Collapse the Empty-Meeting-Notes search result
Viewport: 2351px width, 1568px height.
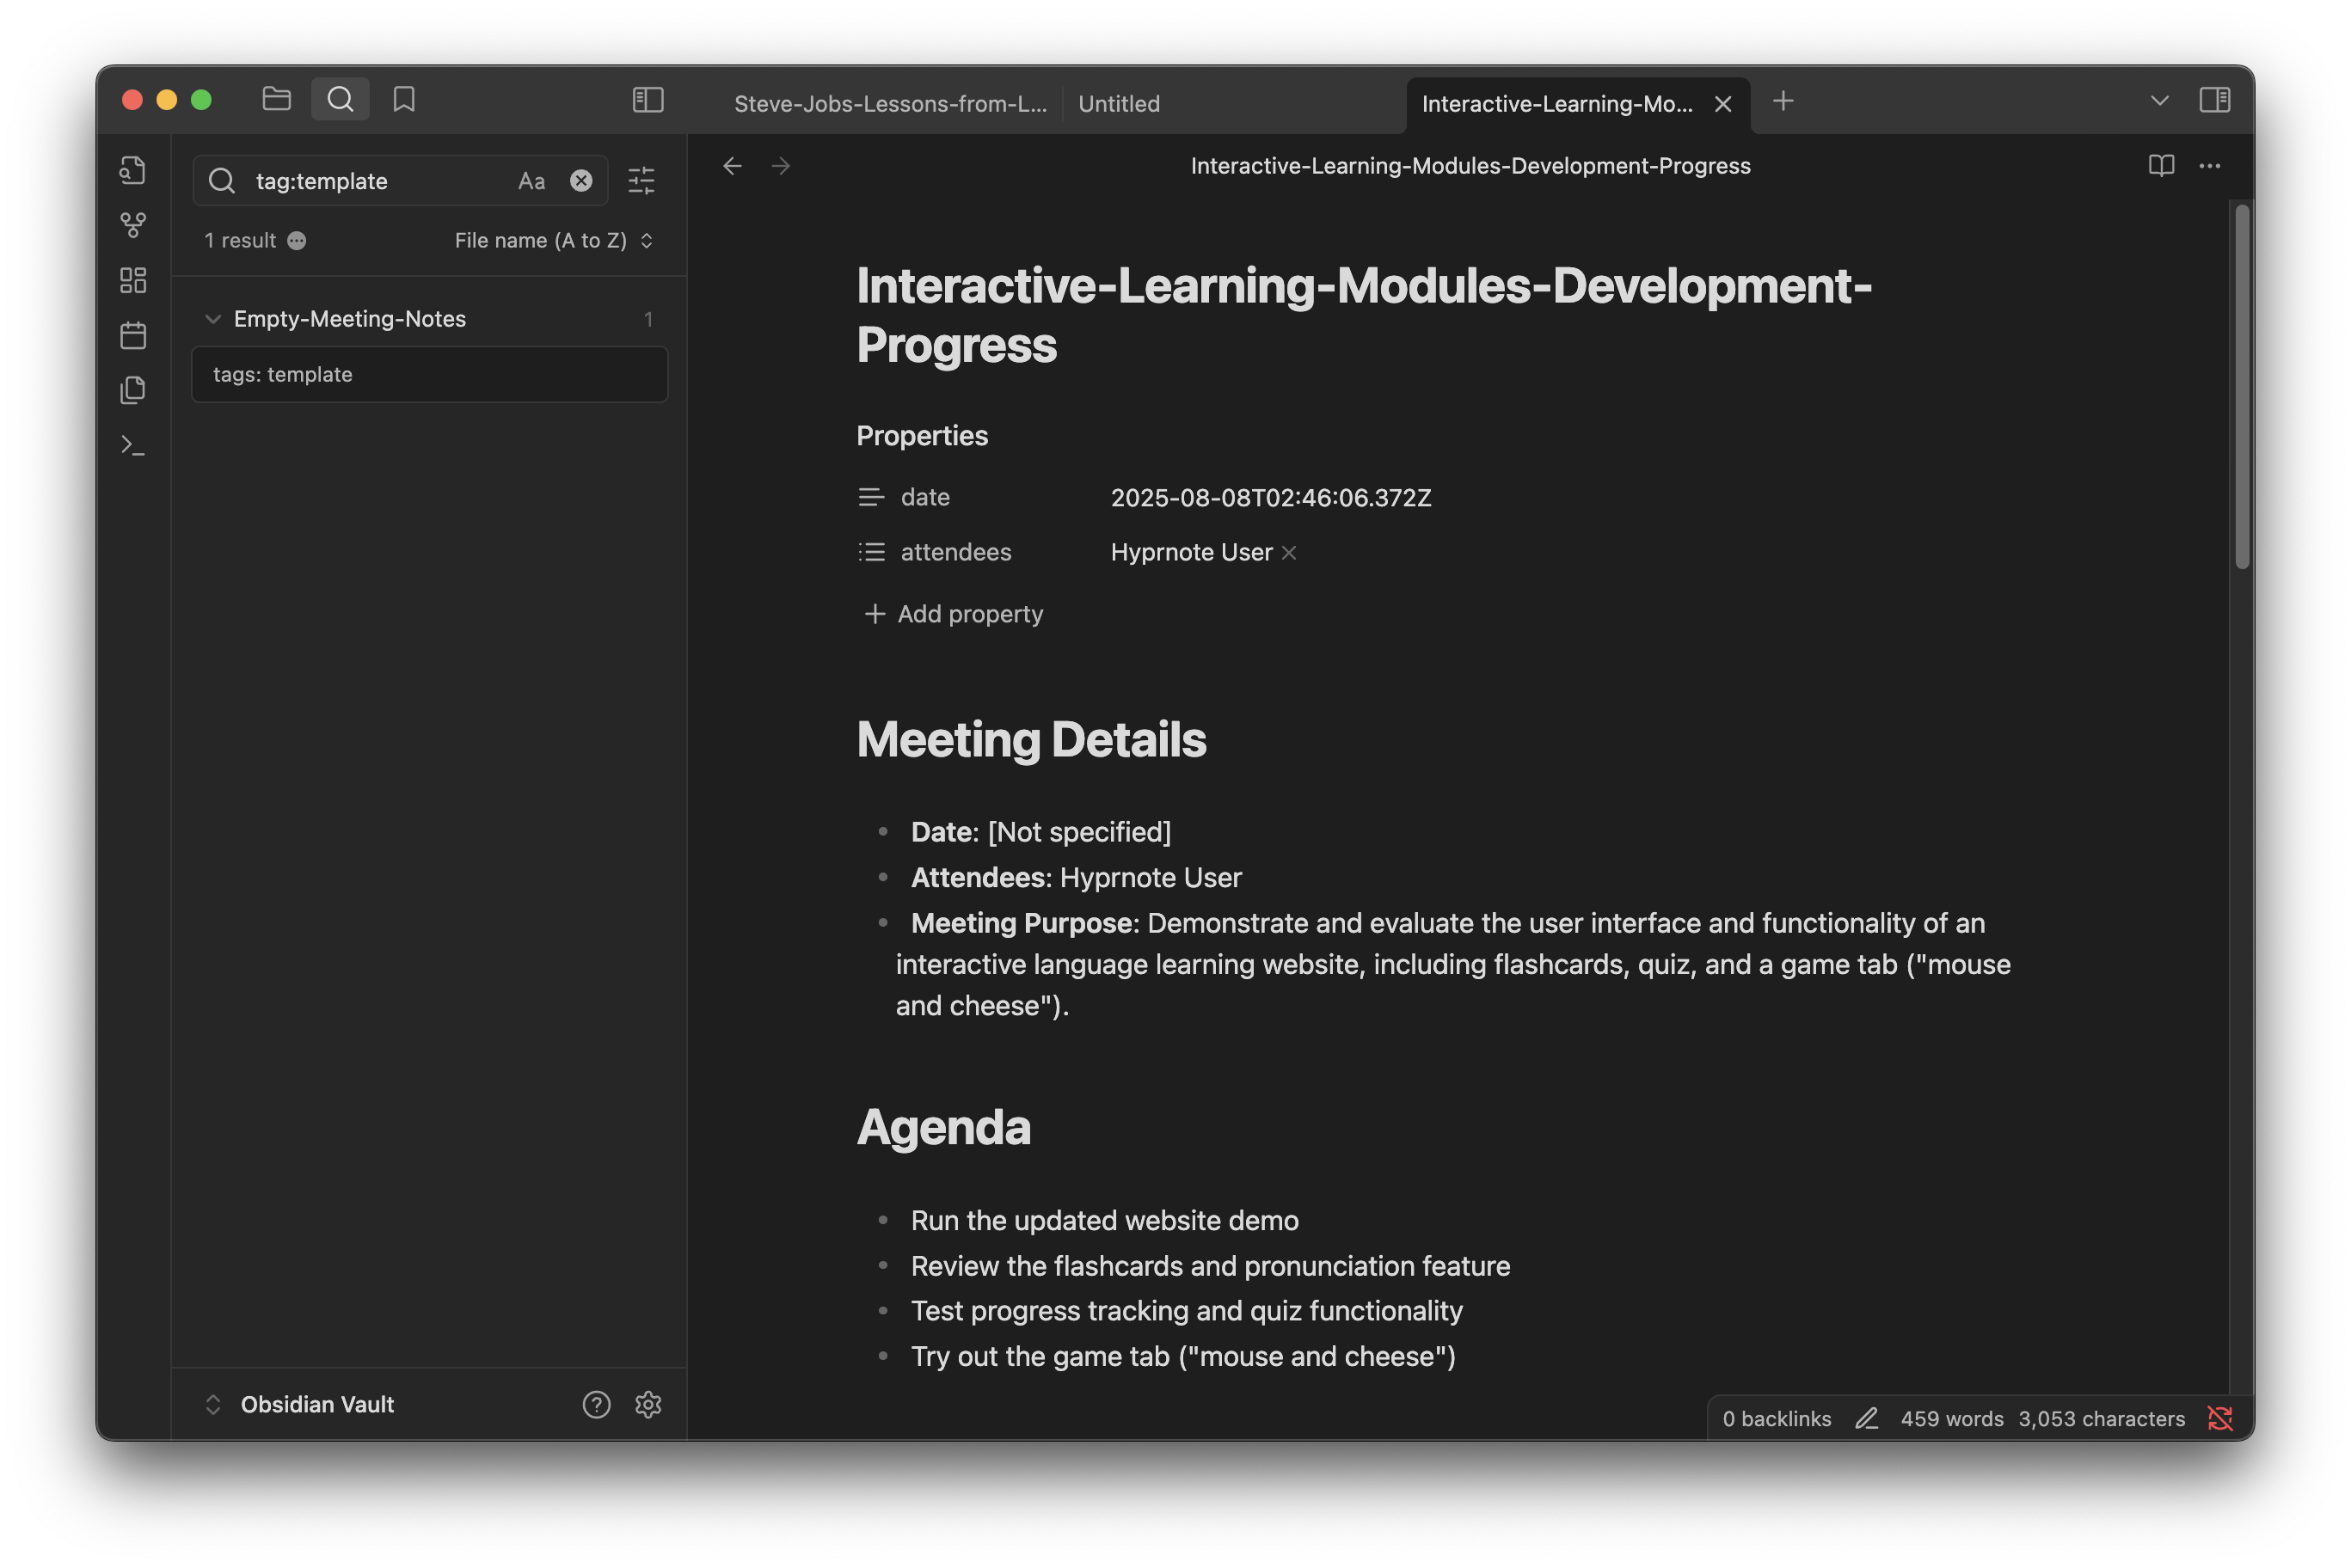tap(213, 319)
